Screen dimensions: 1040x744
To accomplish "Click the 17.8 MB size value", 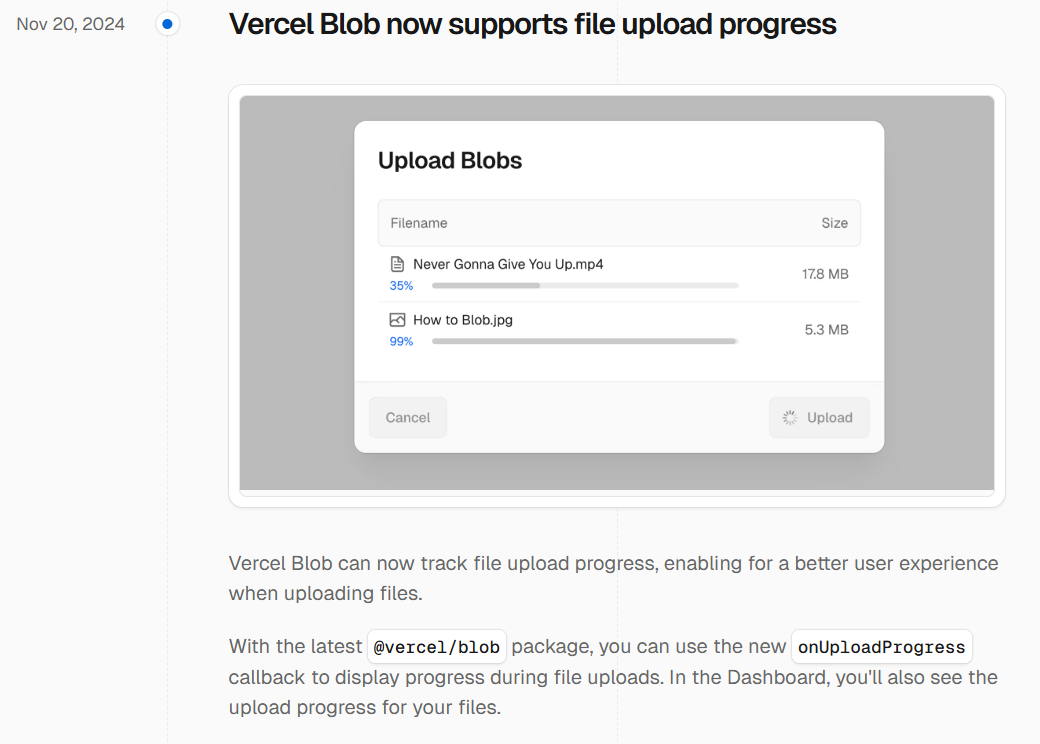I will (x=825, y=273).
